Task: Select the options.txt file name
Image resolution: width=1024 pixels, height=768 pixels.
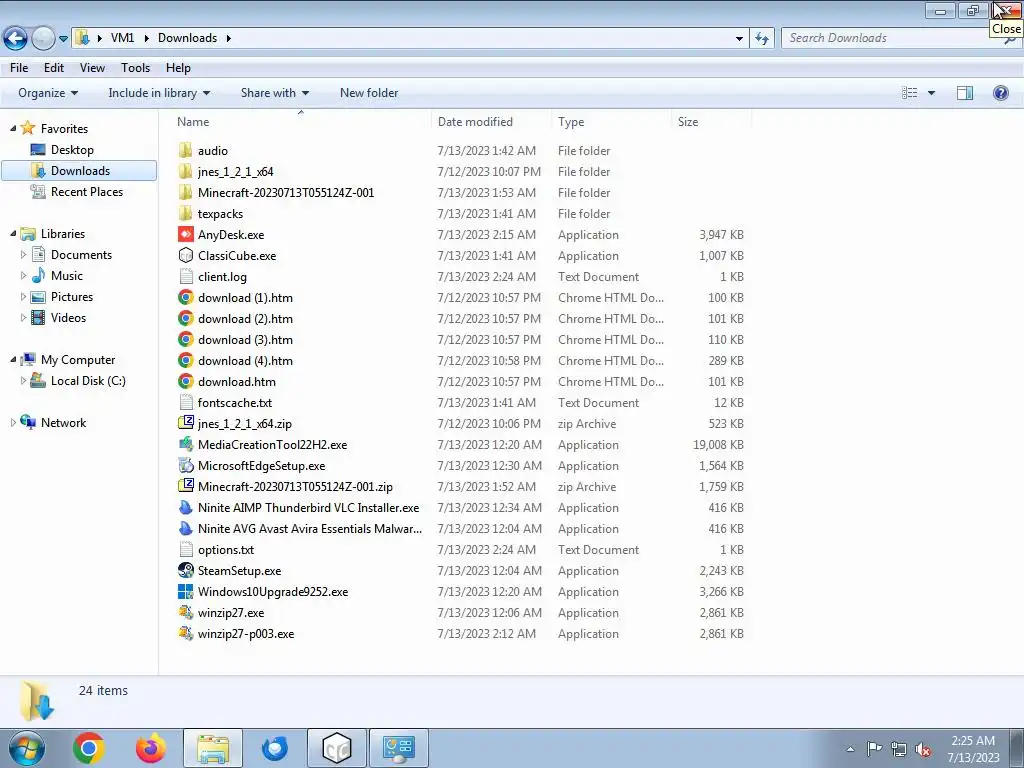Action: click(226, 549)
